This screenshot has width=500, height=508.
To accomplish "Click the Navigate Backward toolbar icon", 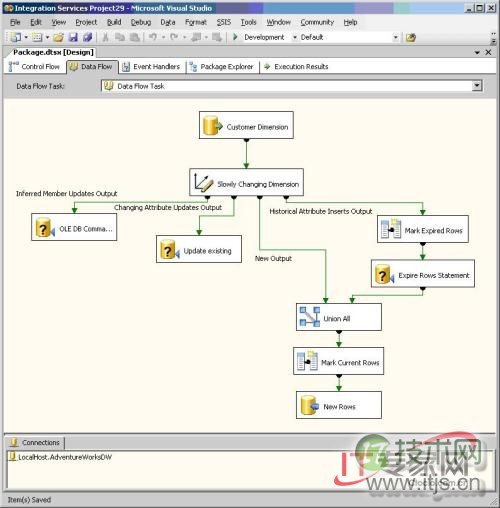I will (x=196, y=37).
